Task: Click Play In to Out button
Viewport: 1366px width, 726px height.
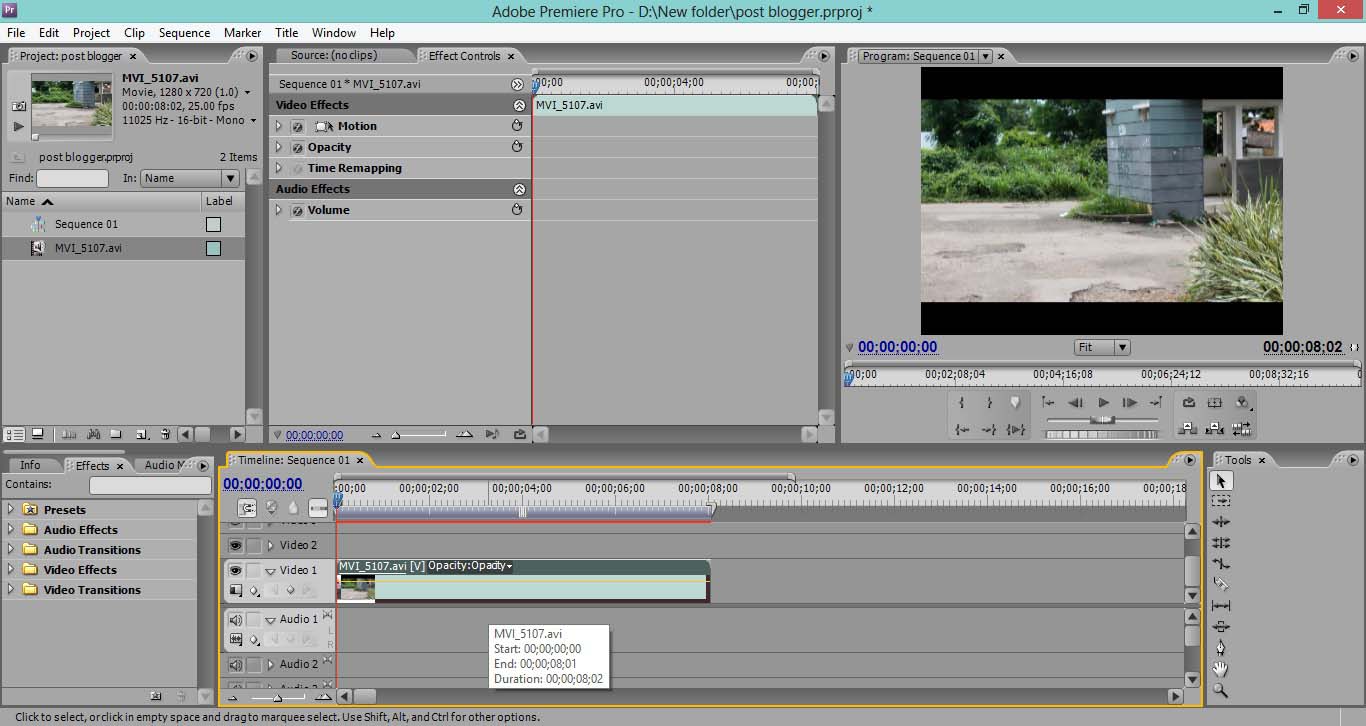Action: [x=1016, y=429]
